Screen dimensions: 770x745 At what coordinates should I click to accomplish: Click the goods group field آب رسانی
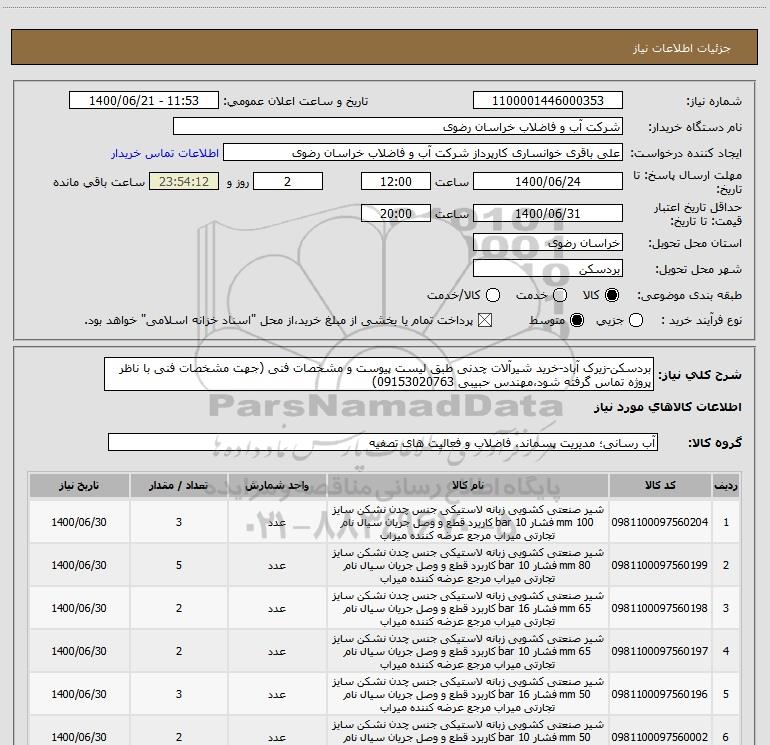coord(383,442)
